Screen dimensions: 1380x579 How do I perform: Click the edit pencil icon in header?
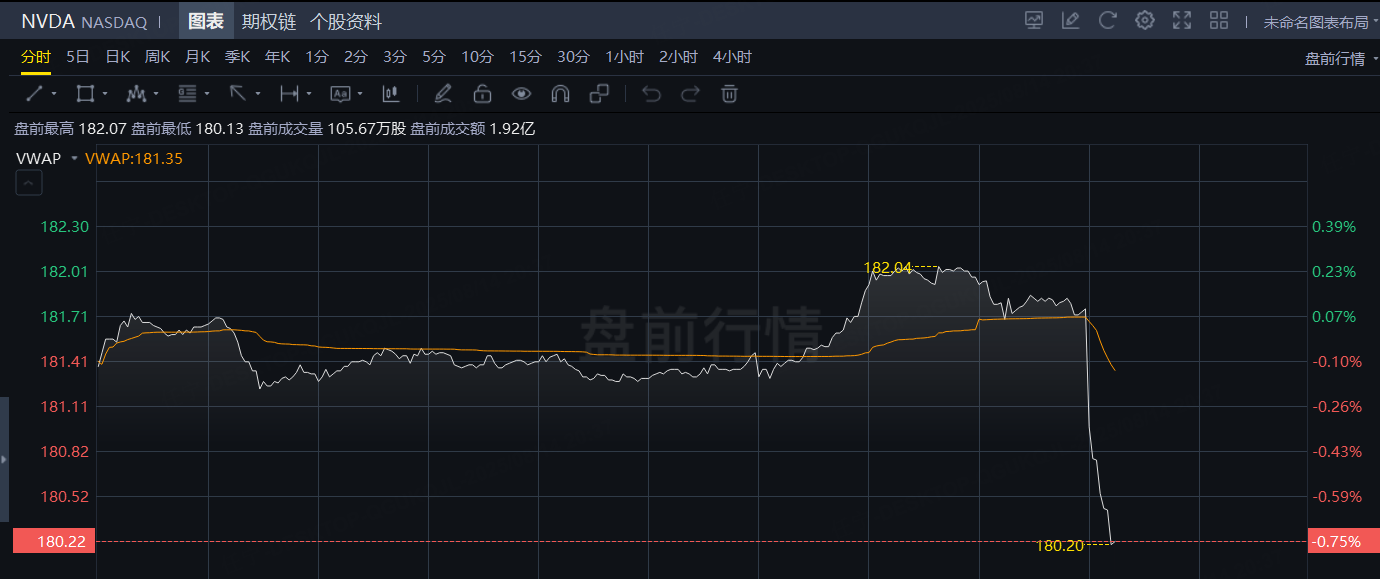click(1071, 20)
